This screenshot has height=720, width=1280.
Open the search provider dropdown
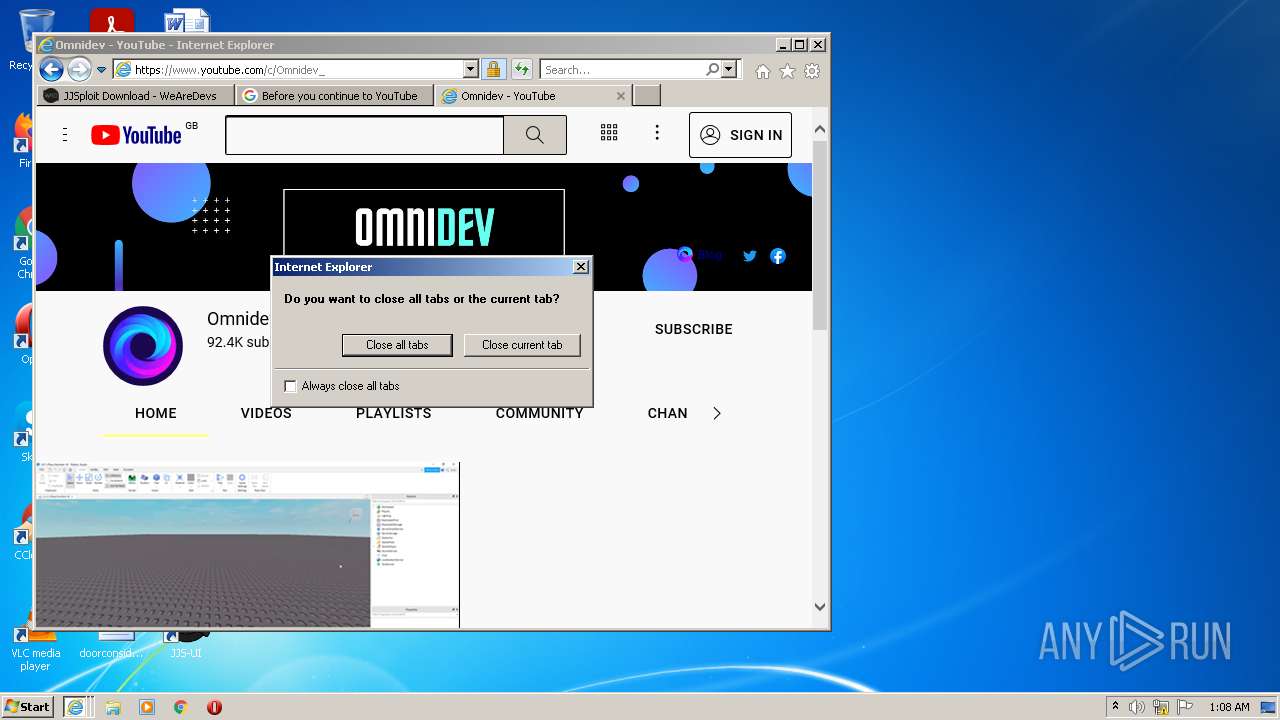[729, 69]
